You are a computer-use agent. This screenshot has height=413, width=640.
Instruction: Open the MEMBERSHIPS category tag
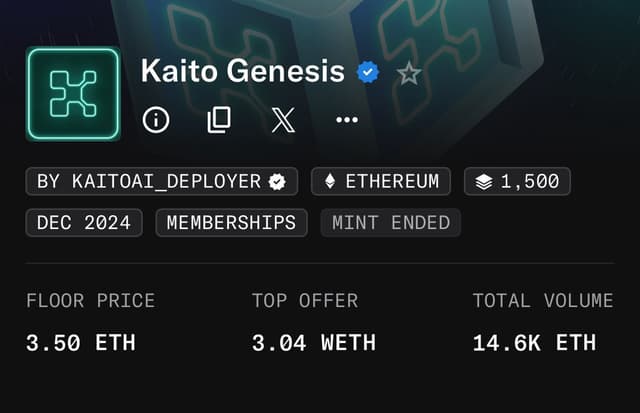click(231, 223)
